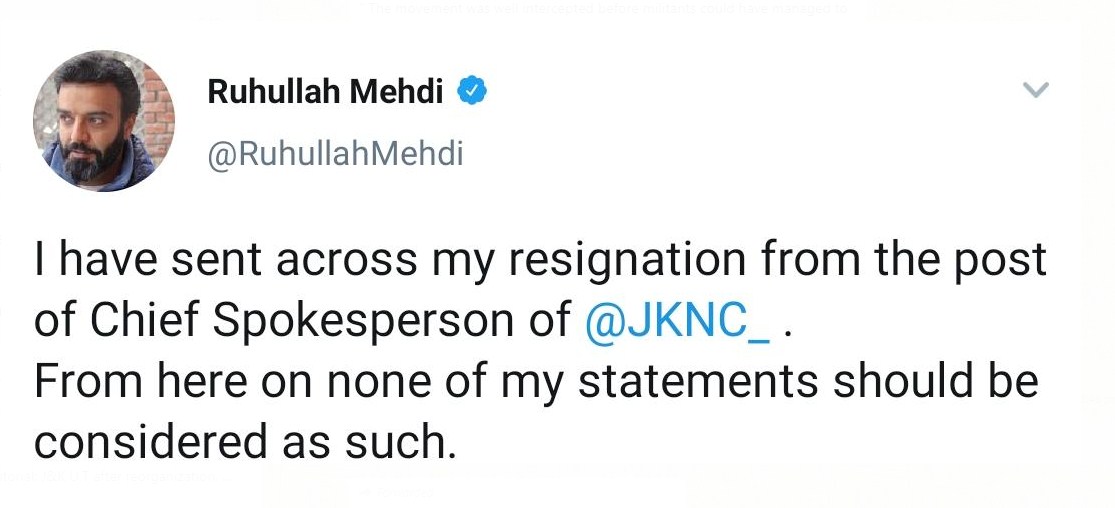Click the blue verified badge
Image resolution: width=1115 pixels, height=508 pixels.
(472, 92)
